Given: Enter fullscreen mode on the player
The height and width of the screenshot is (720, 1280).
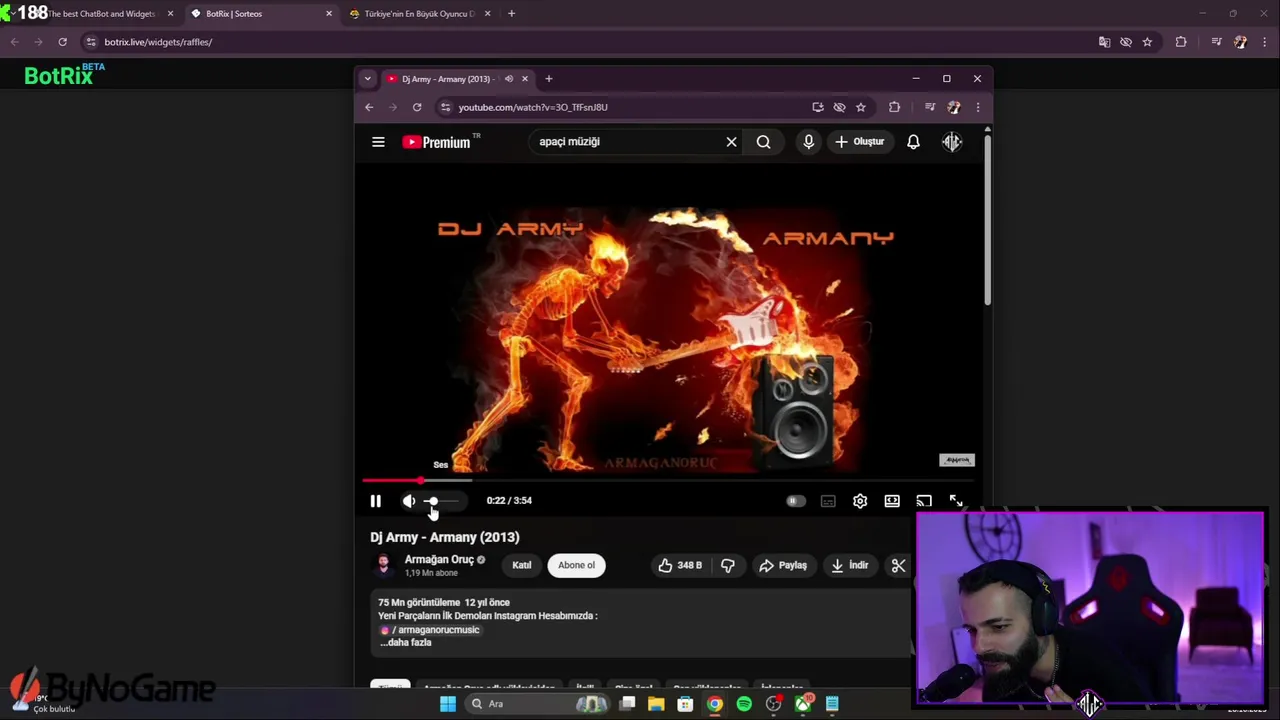Looking at the screenshot, I should [x=956, y=501].
